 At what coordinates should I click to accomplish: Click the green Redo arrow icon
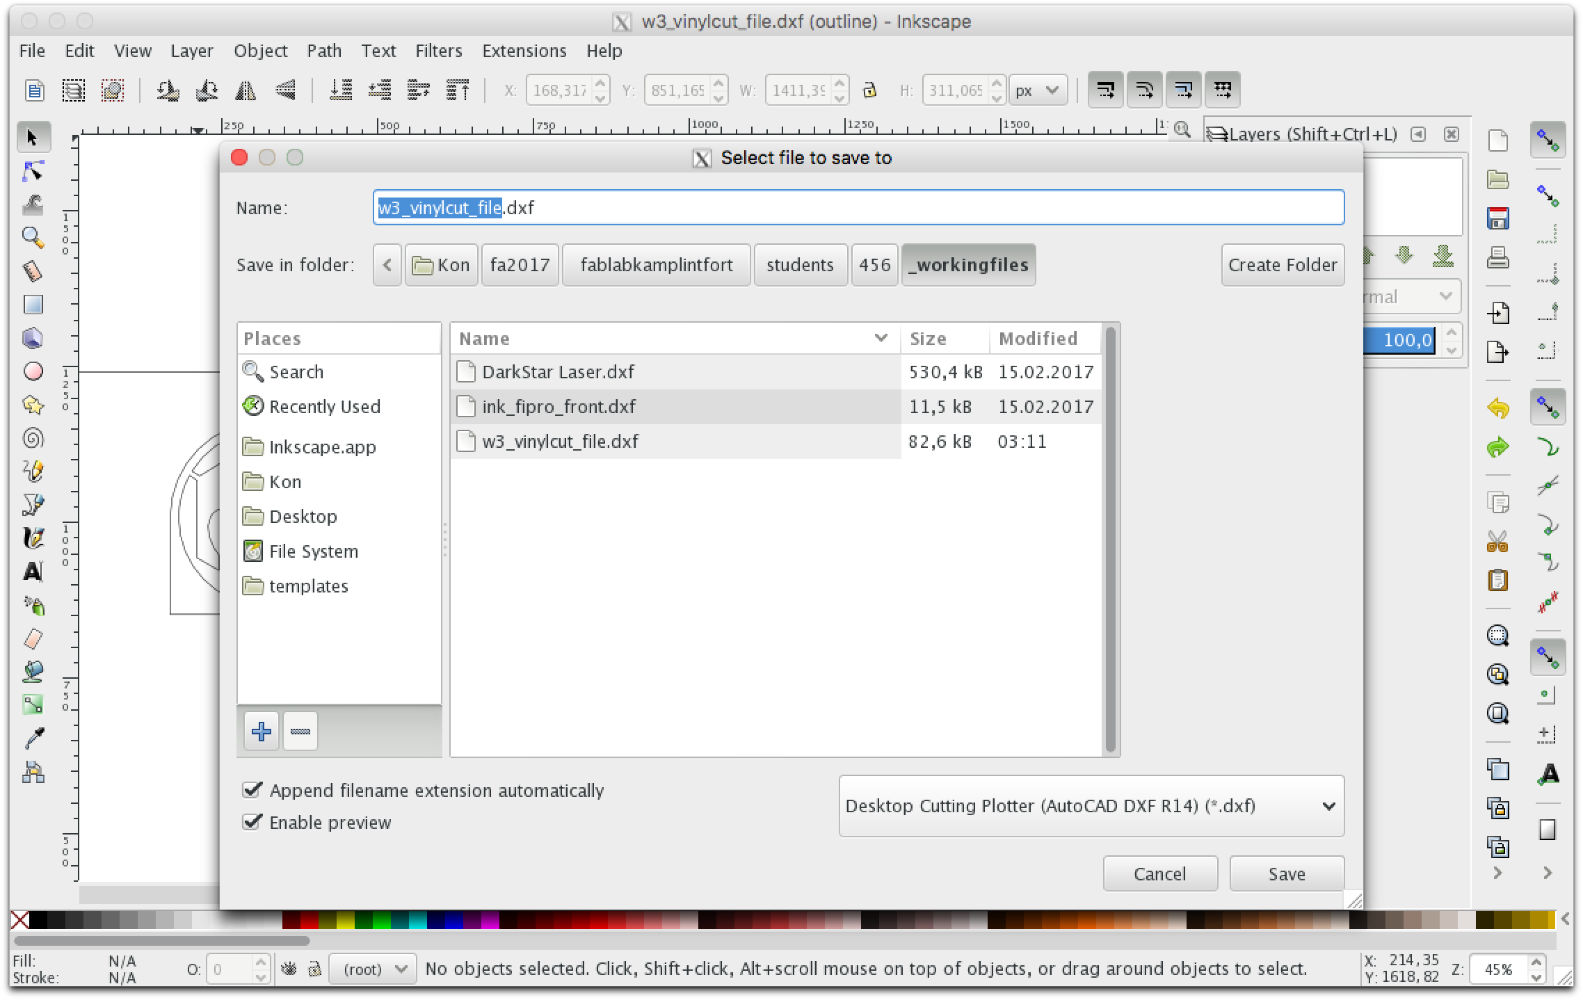(1498, 447)
